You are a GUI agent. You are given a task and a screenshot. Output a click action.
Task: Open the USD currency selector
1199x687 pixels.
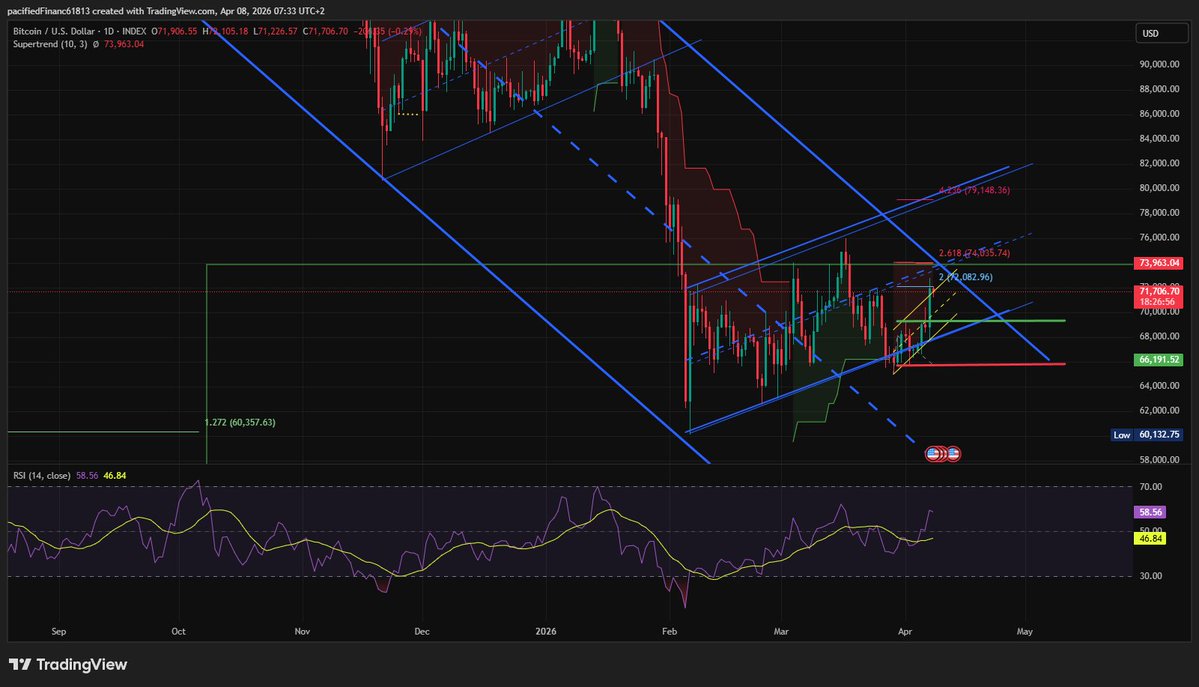(x=1161, y=33)
